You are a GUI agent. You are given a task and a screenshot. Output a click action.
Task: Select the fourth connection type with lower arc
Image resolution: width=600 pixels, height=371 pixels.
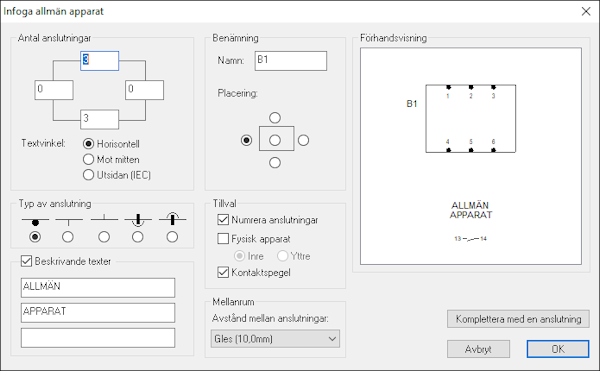click(x=138, y=237)
